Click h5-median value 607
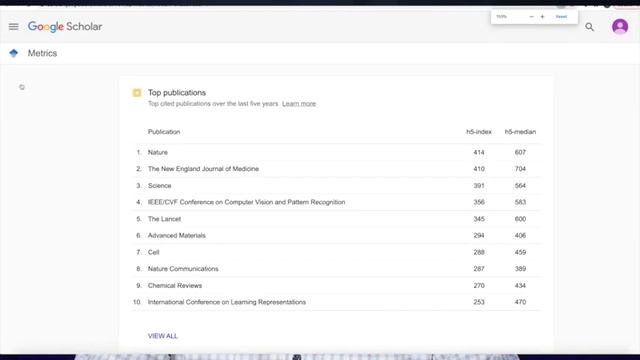Viewport: 640px width, 360px height. click(x=520, y=152)
